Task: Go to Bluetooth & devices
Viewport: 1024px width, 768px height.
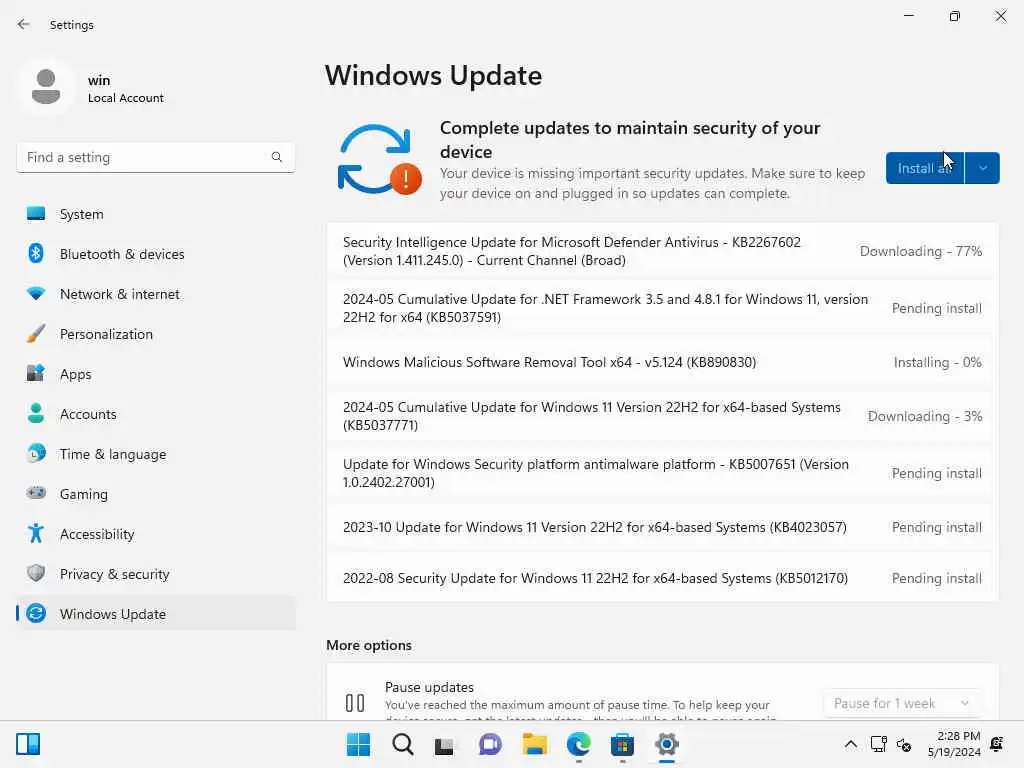Action: [155, 253]
